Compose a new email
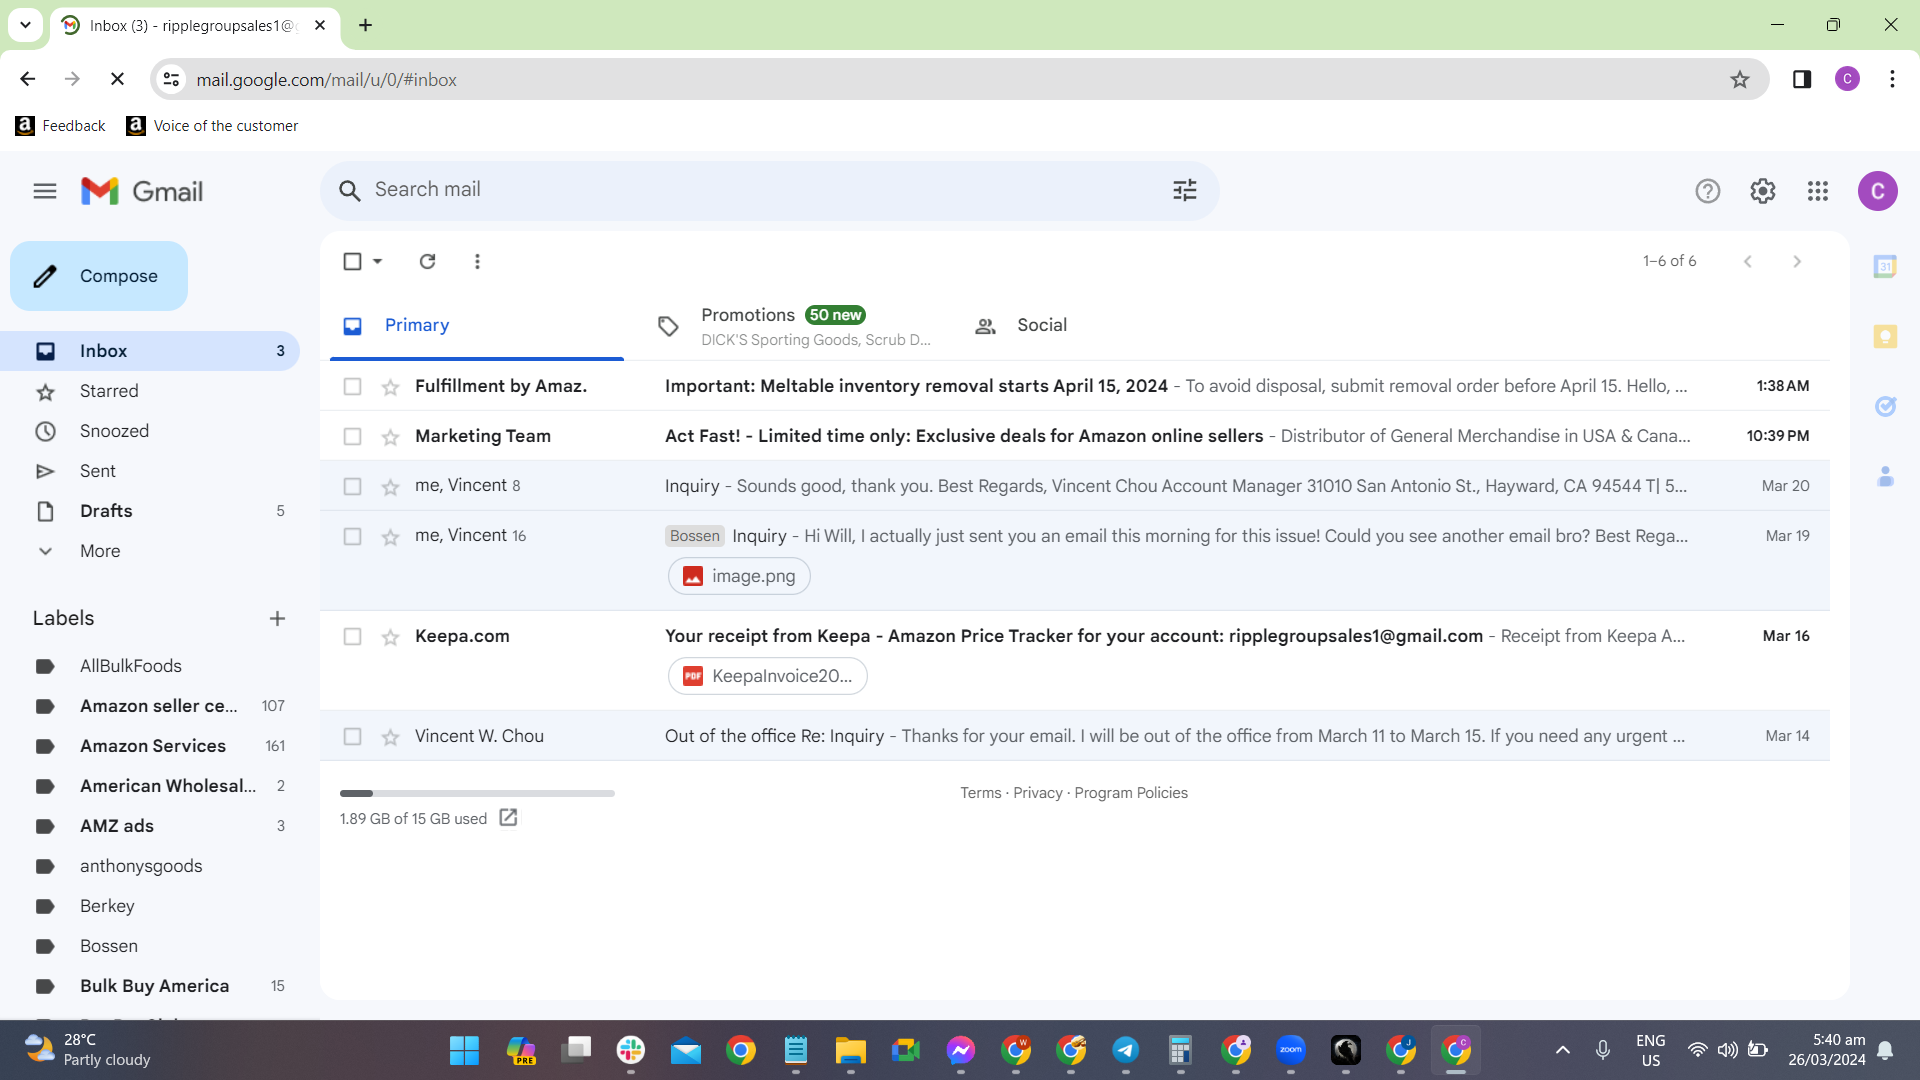 coord(99,276)
